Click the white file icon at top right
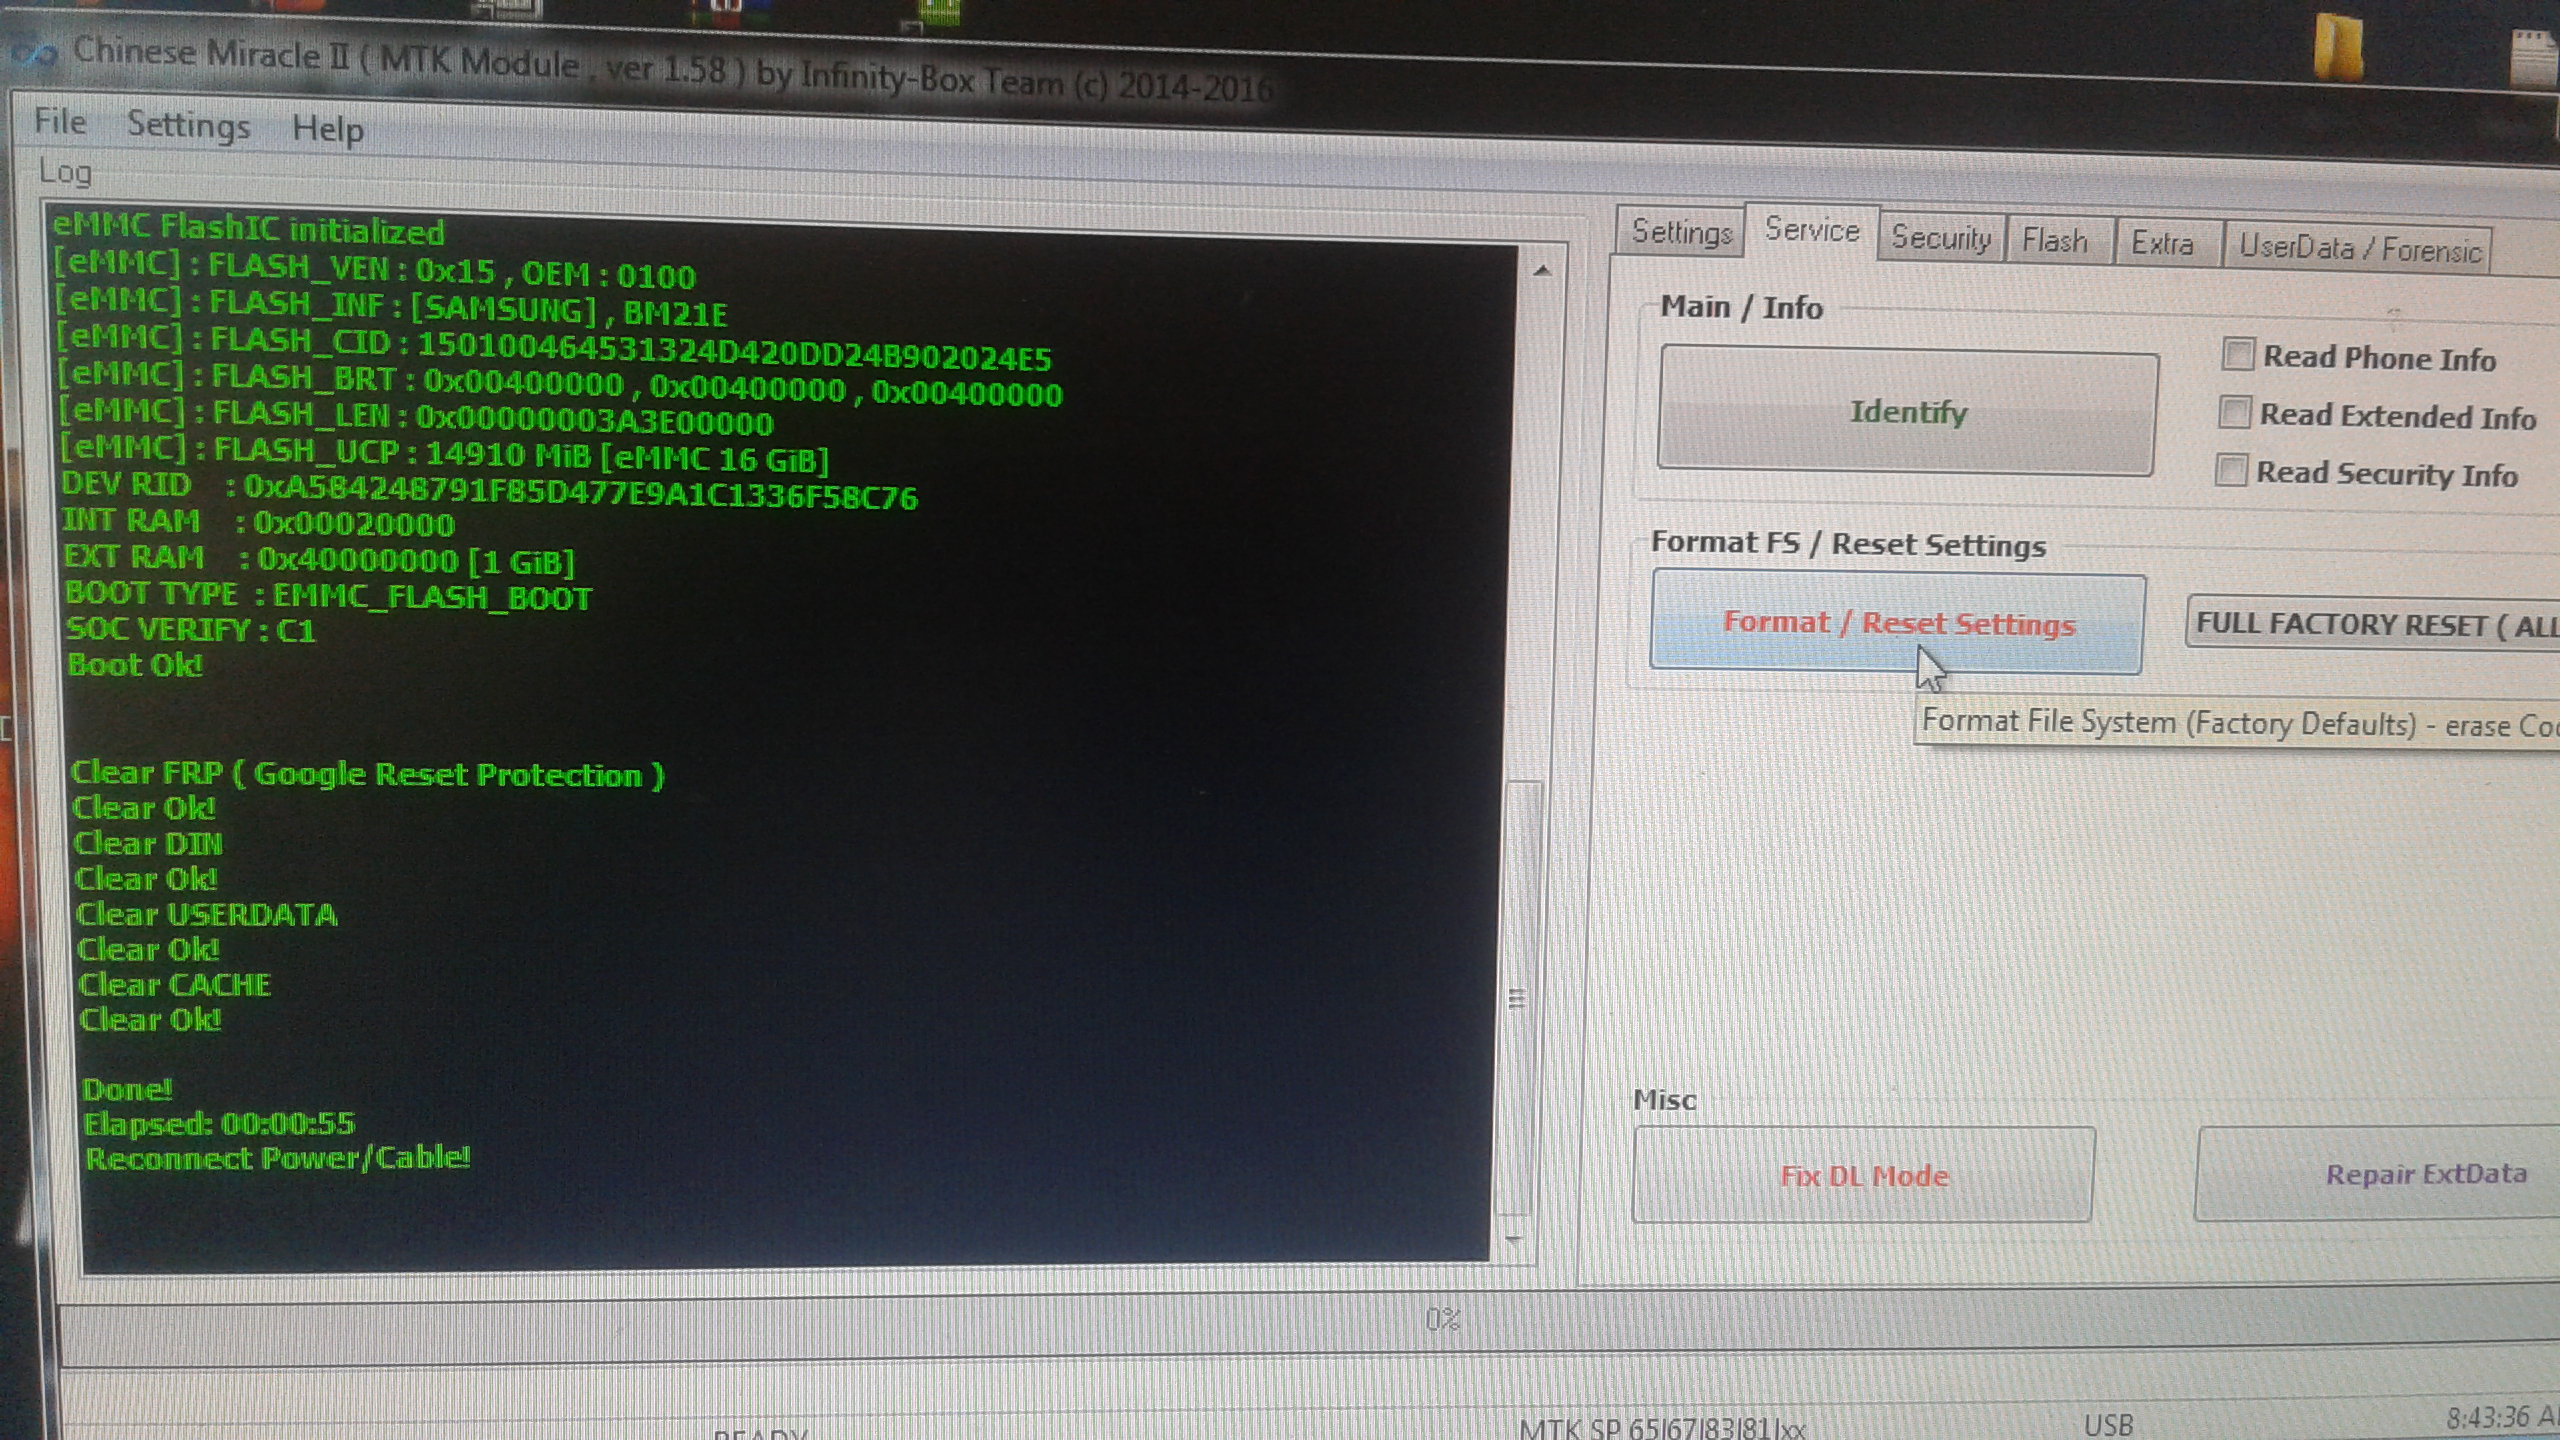The height and width of the screenshot is (1440, 2560). point(2536,60)
